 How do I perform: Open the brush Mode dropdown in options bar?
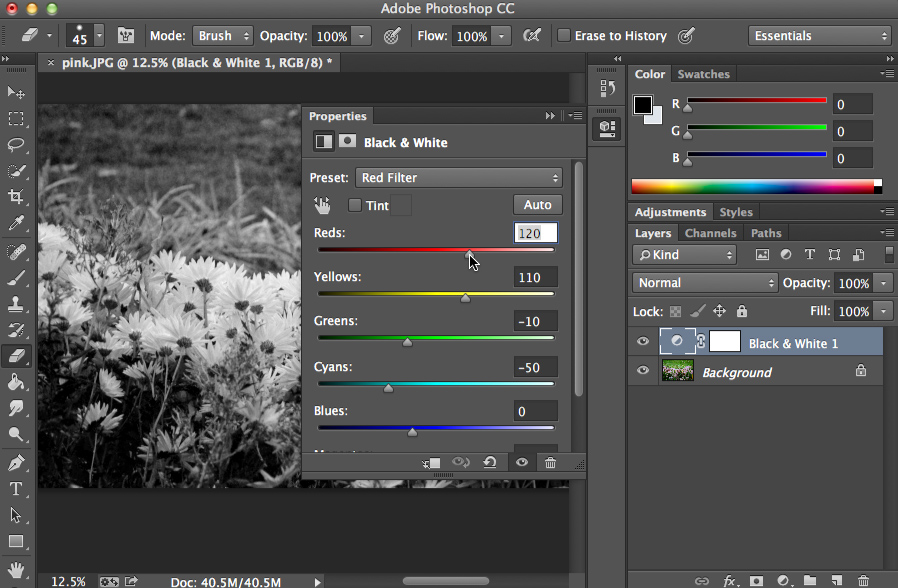point(222,35)
